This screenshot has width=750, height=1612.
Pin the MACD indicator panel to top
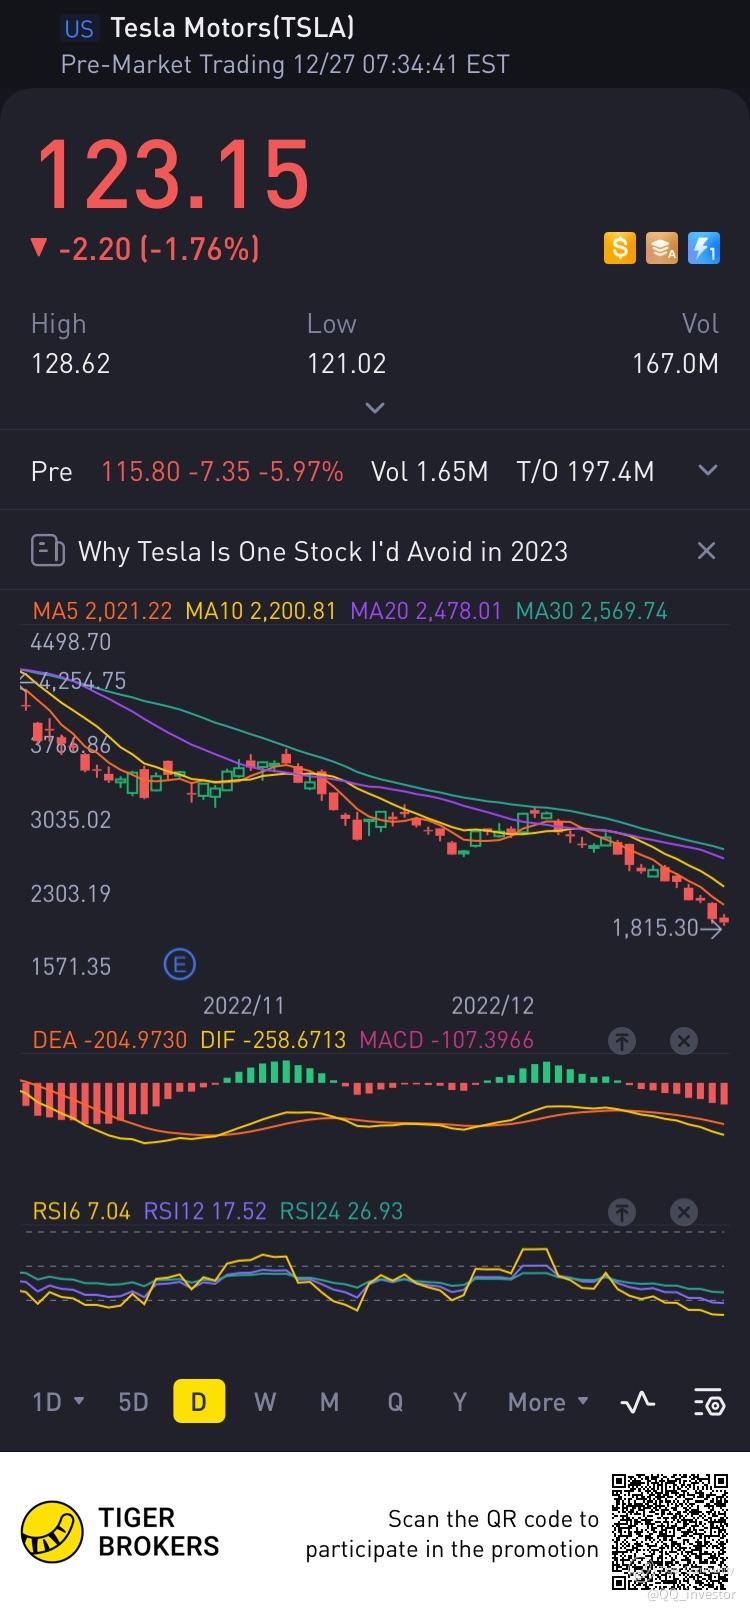coord(622,1041)
